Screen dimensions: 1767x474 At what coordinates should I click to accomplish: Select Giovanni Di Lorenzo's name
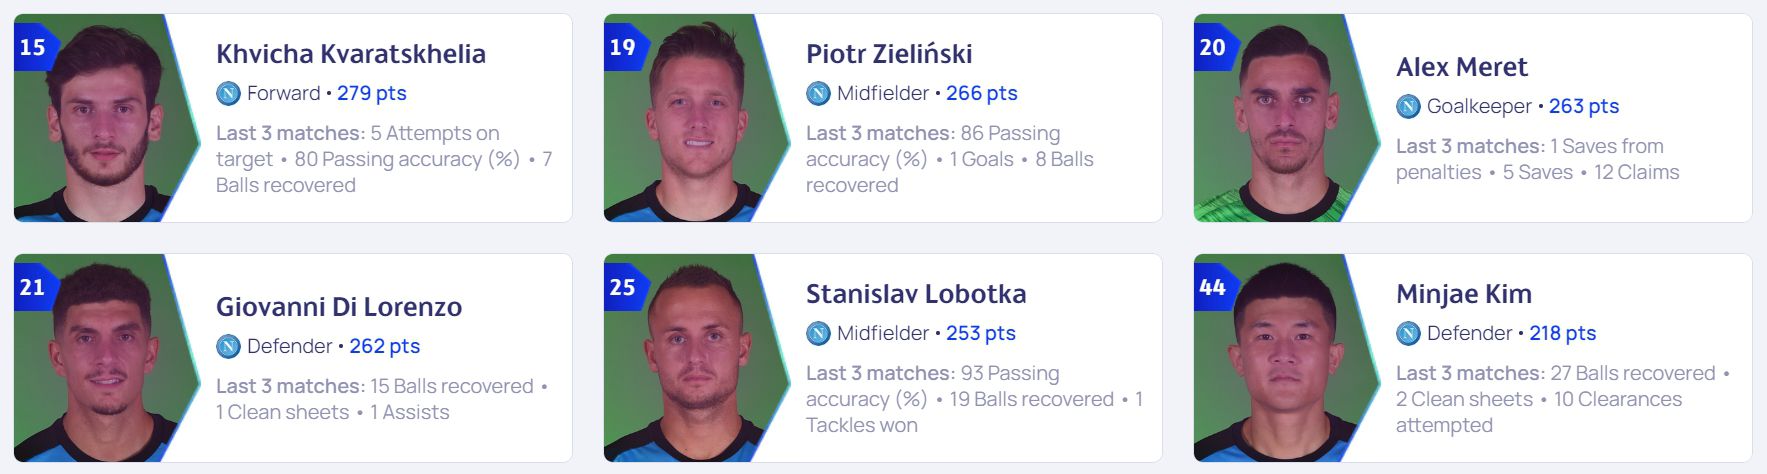(339, 307)
